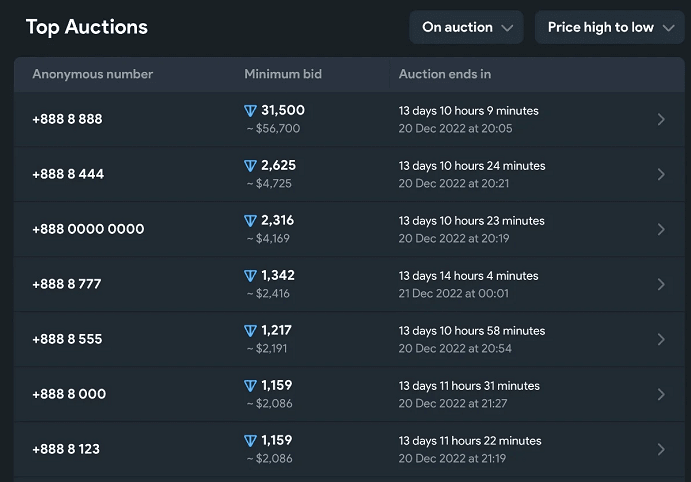The height and width of the screenshot is (482, 691).
Task: Click 1,159 bid in +888 8 000 row
Action: coord(277,386)
